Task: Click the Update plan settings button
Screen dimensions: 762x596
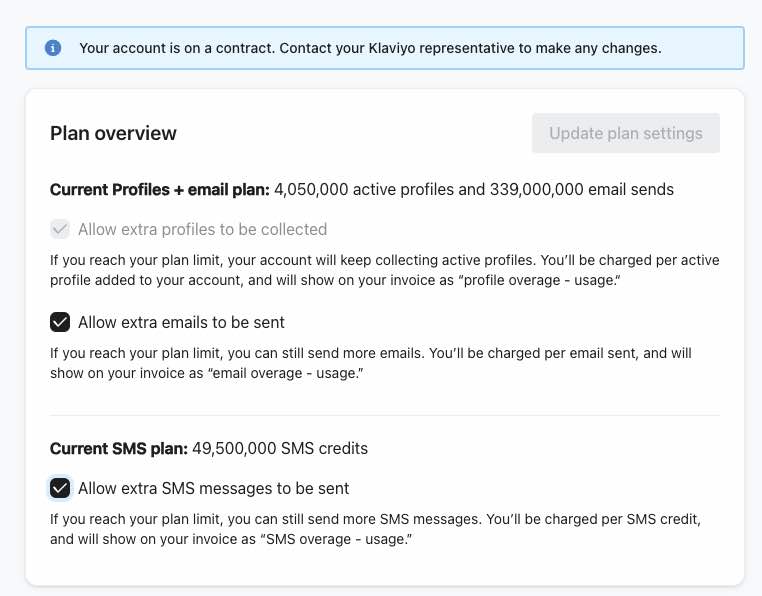Action: pos(625,133)
